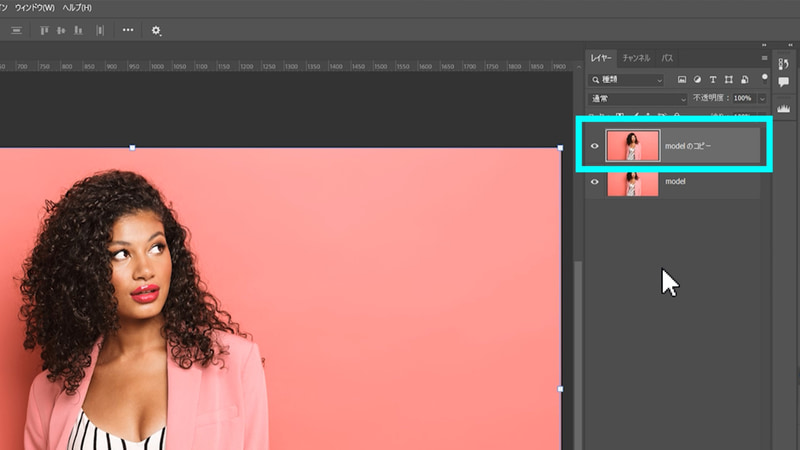Align top edges using options bar icon
Screen dimensions: 800x450
[x=44, y=31]
